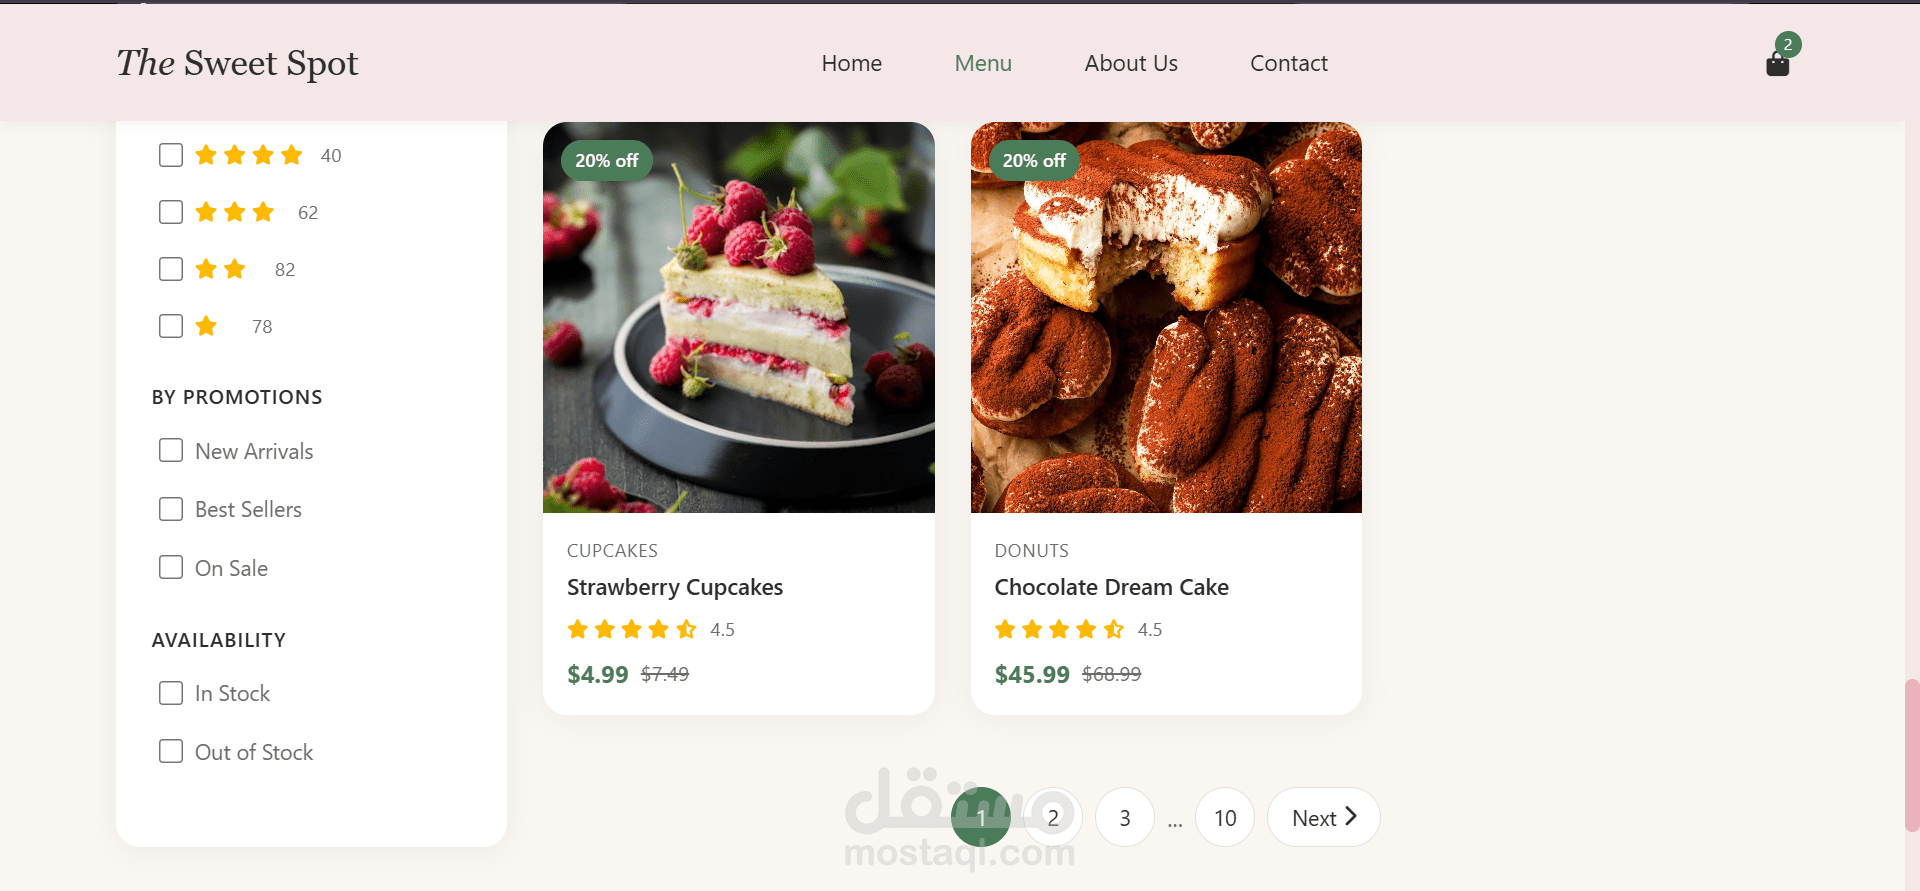The height and width of the screenshot is (891, 1920).
Task: Check the New Arrivals checkbox
Action: 171,450
